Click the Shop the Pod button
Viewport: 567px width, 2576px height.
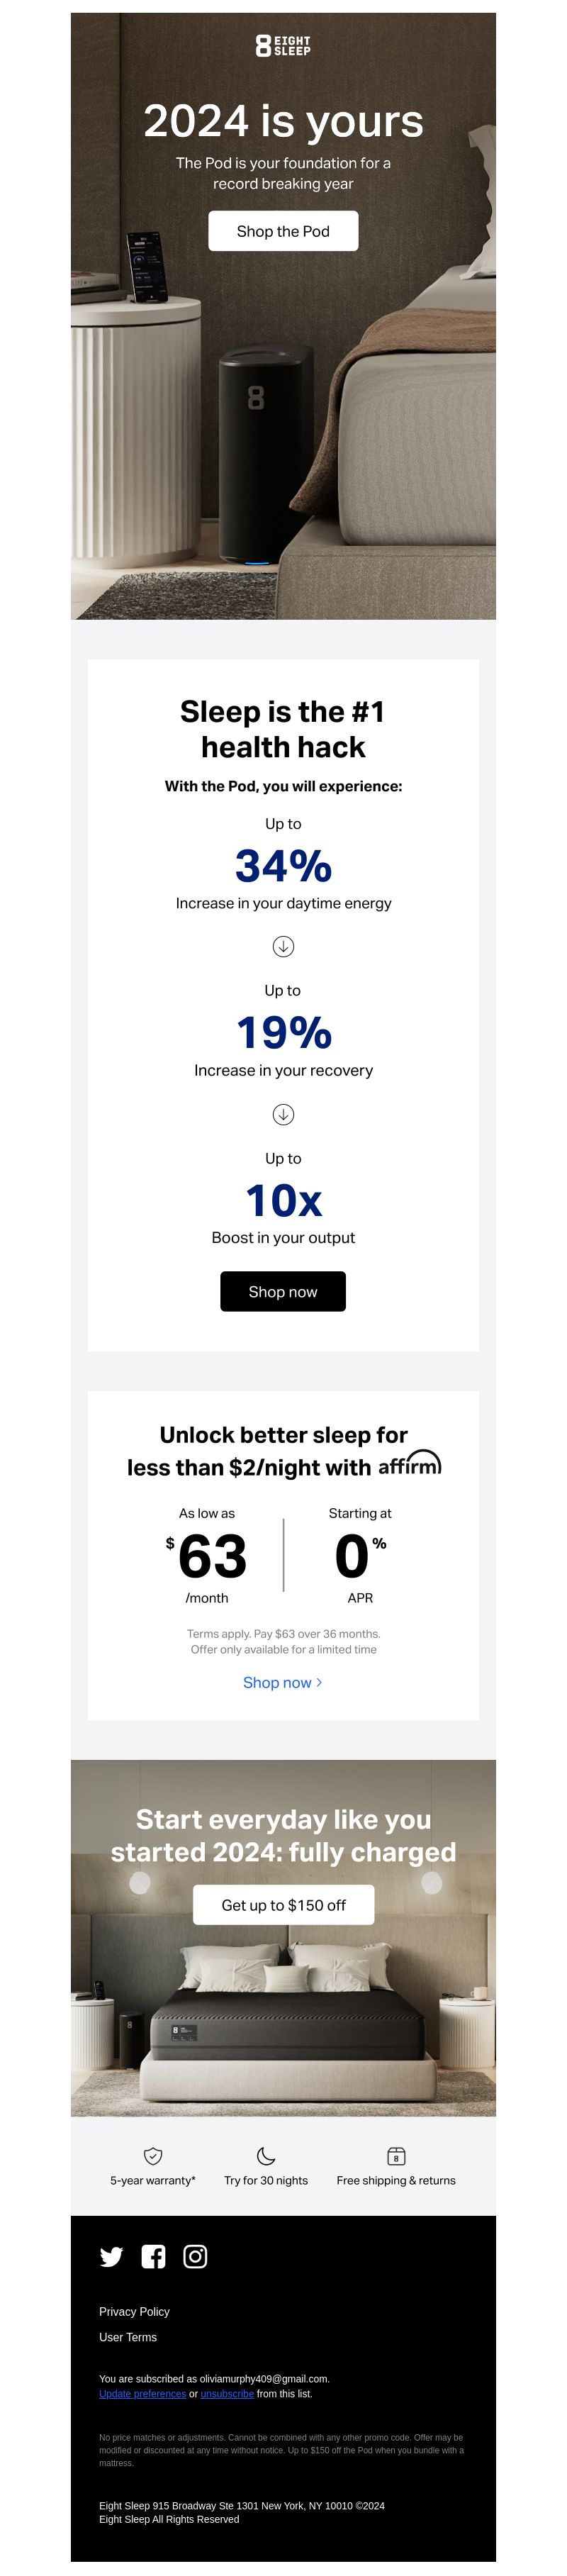[283, 231]
